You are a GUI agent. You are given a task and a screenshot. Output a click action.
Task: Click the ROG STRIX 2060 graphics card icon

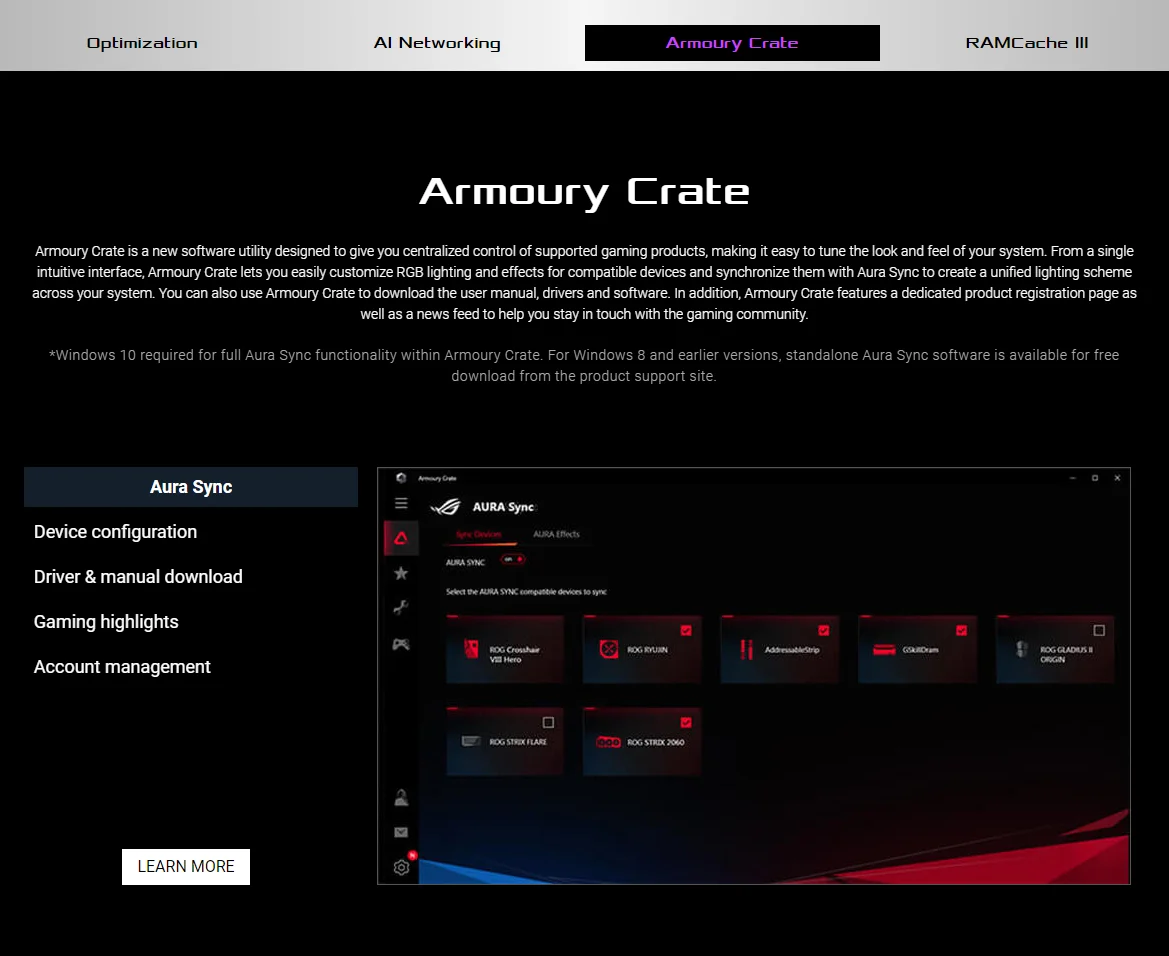(608, 742)
